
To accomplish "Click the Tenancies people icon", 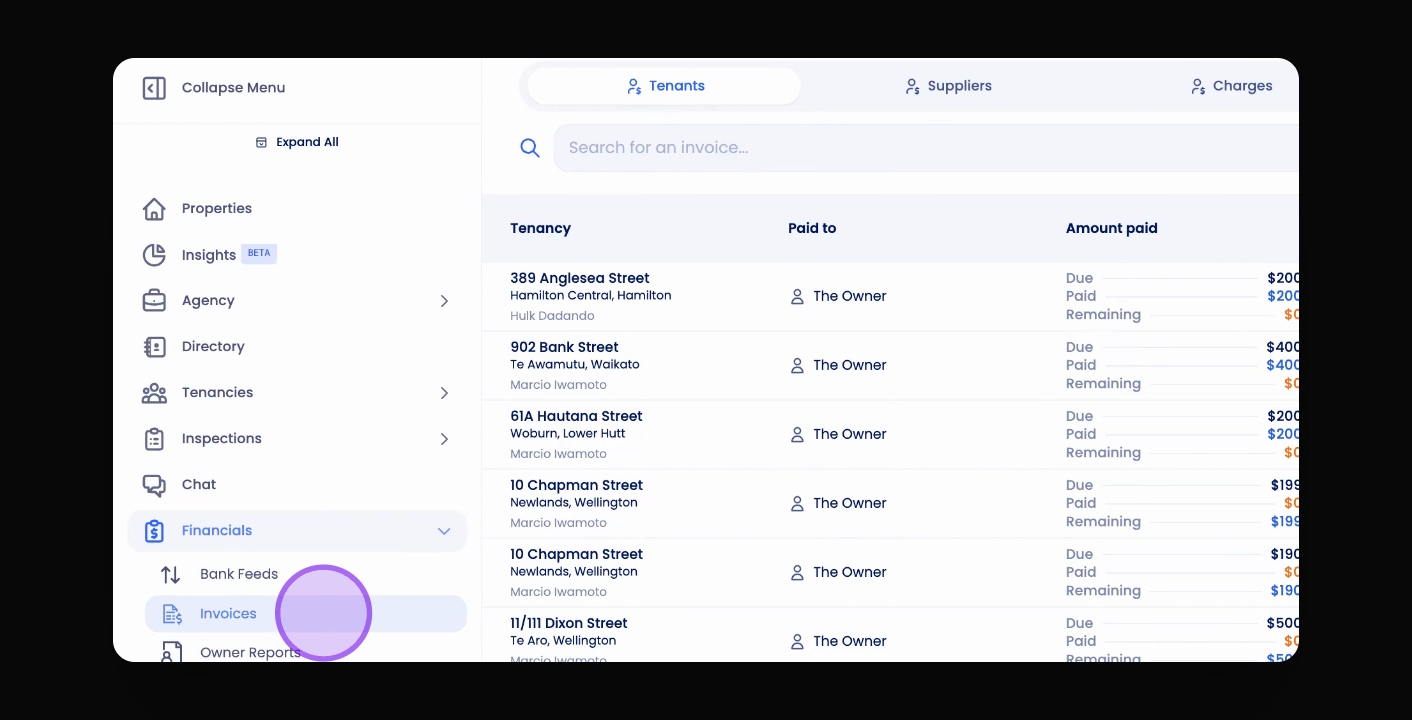I will (154, 393).
